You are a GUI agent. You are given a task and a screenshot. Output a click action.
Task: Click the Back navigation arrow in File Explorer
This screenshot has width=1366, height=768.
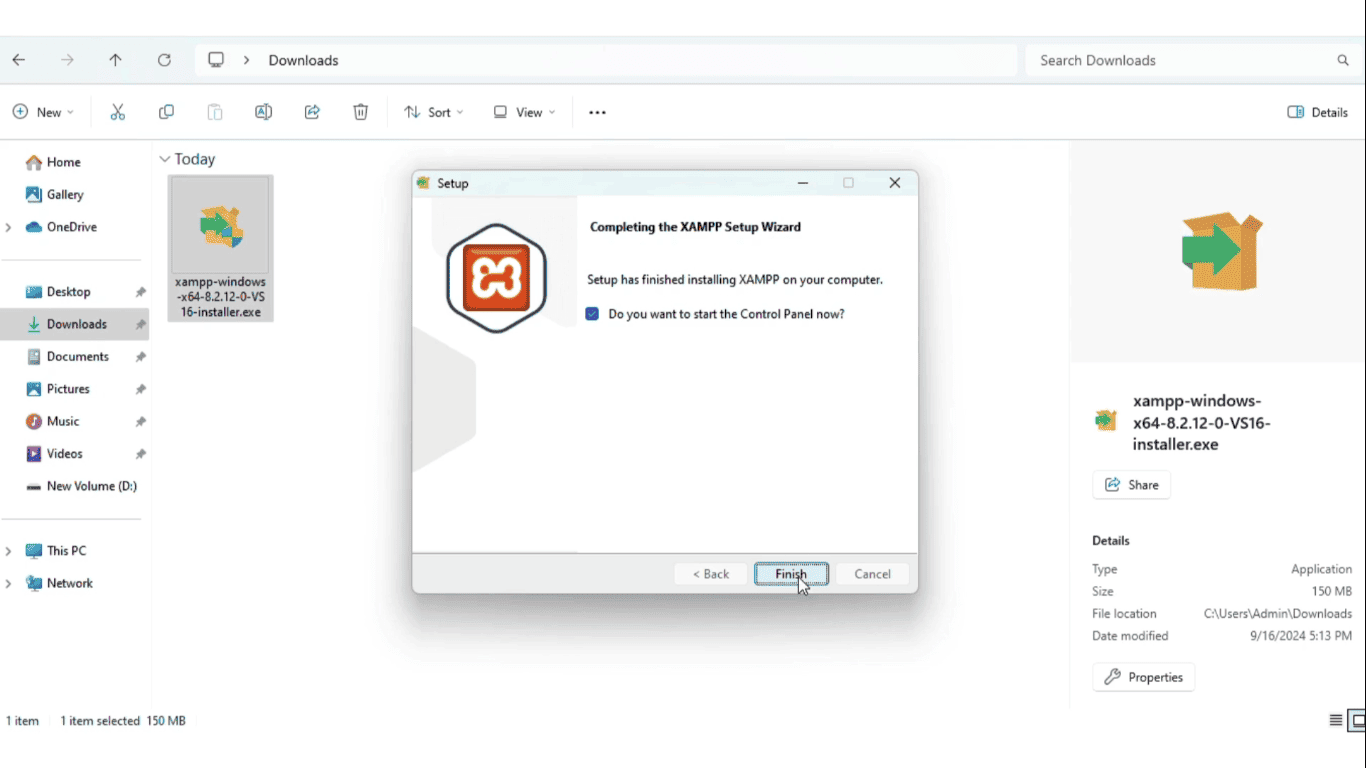point(19,60)
